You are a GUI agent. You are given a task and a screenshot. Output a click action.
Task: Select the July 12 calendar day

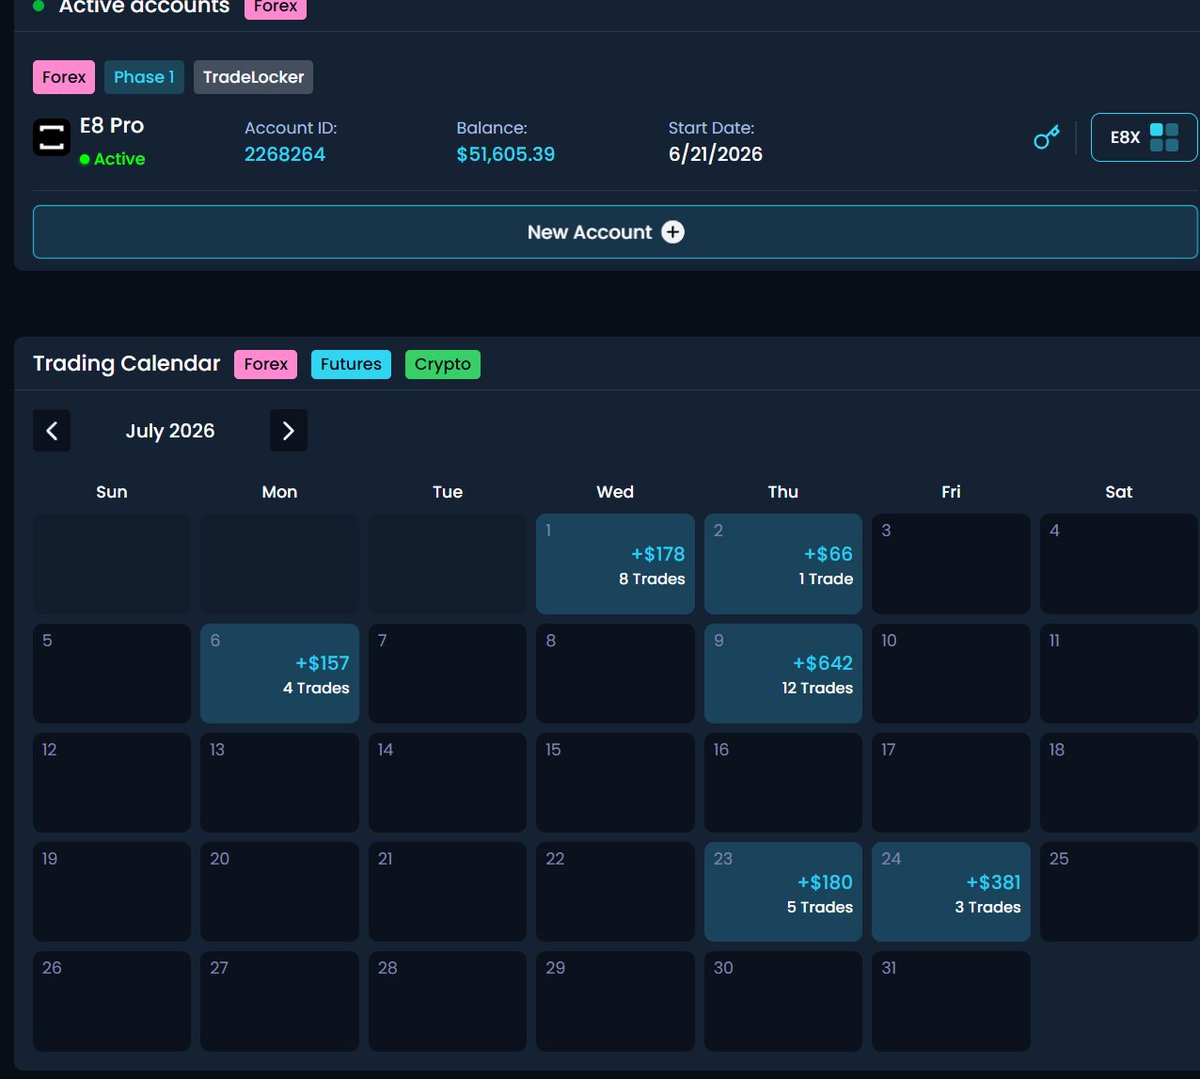(112, 783)
